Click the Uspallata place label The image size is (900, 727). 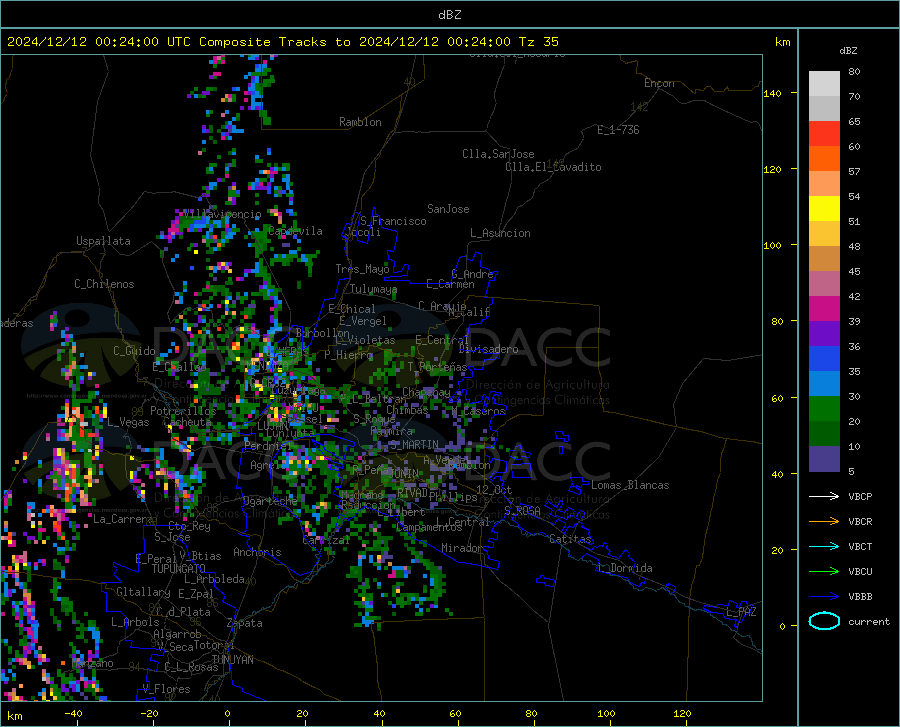(x=103, y=241)
